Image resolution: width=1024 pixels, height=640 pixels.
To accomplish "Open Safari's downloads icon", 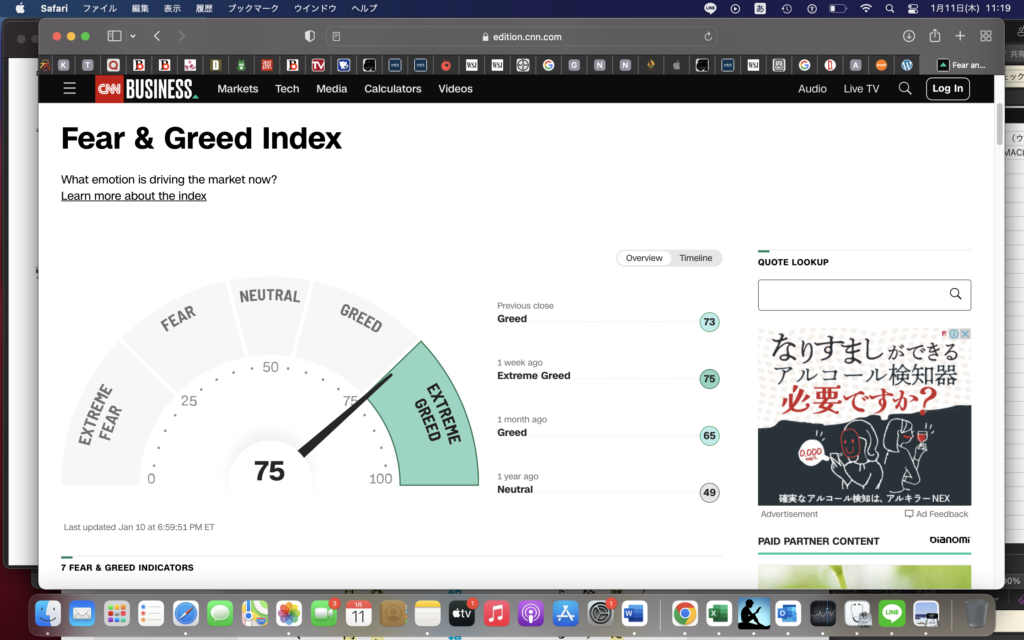I will (x=909, y=35).
